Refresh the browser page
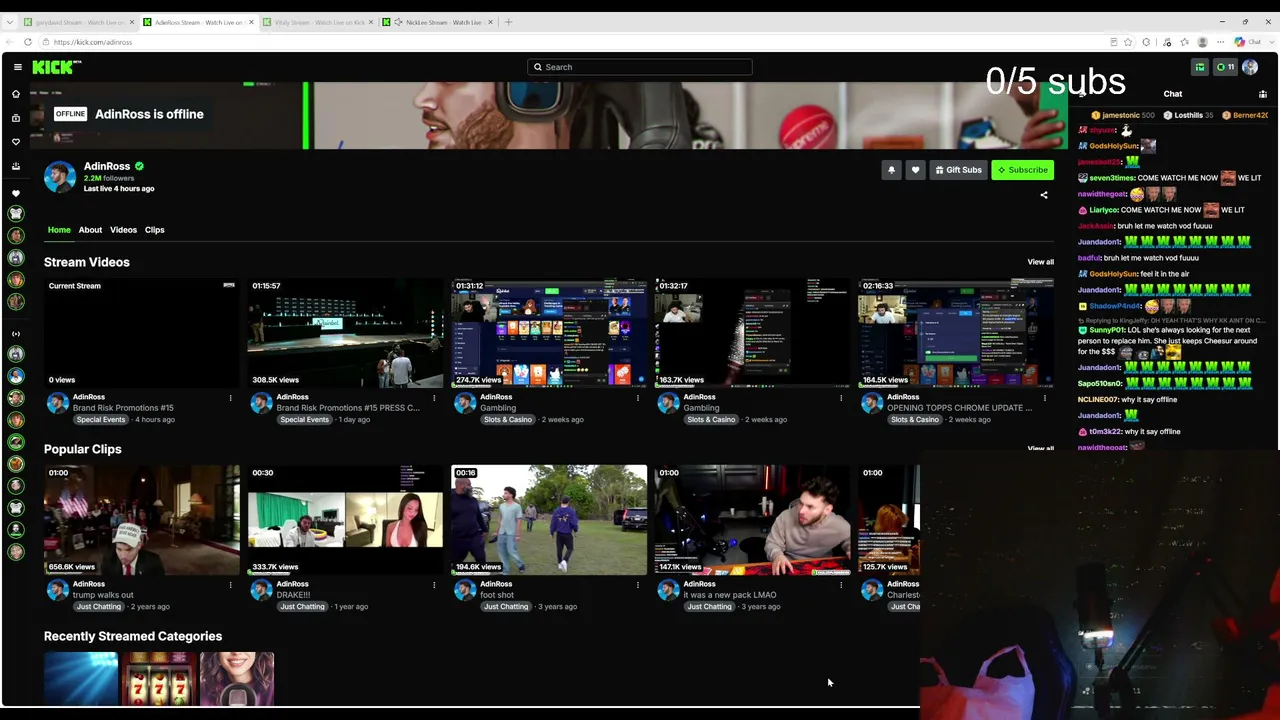Image resolution: width=1280 pixels, height=720 pixels. 28,42
